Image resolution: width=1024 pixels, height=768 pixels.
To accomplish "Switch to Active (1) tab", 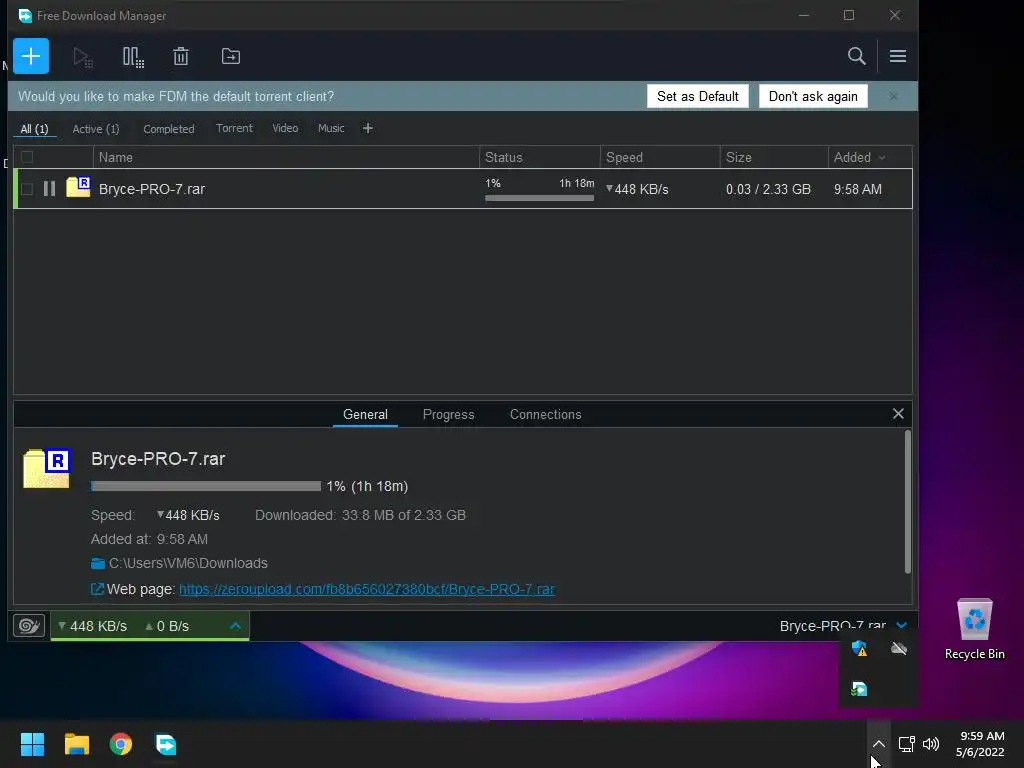I will click(96, 129).
